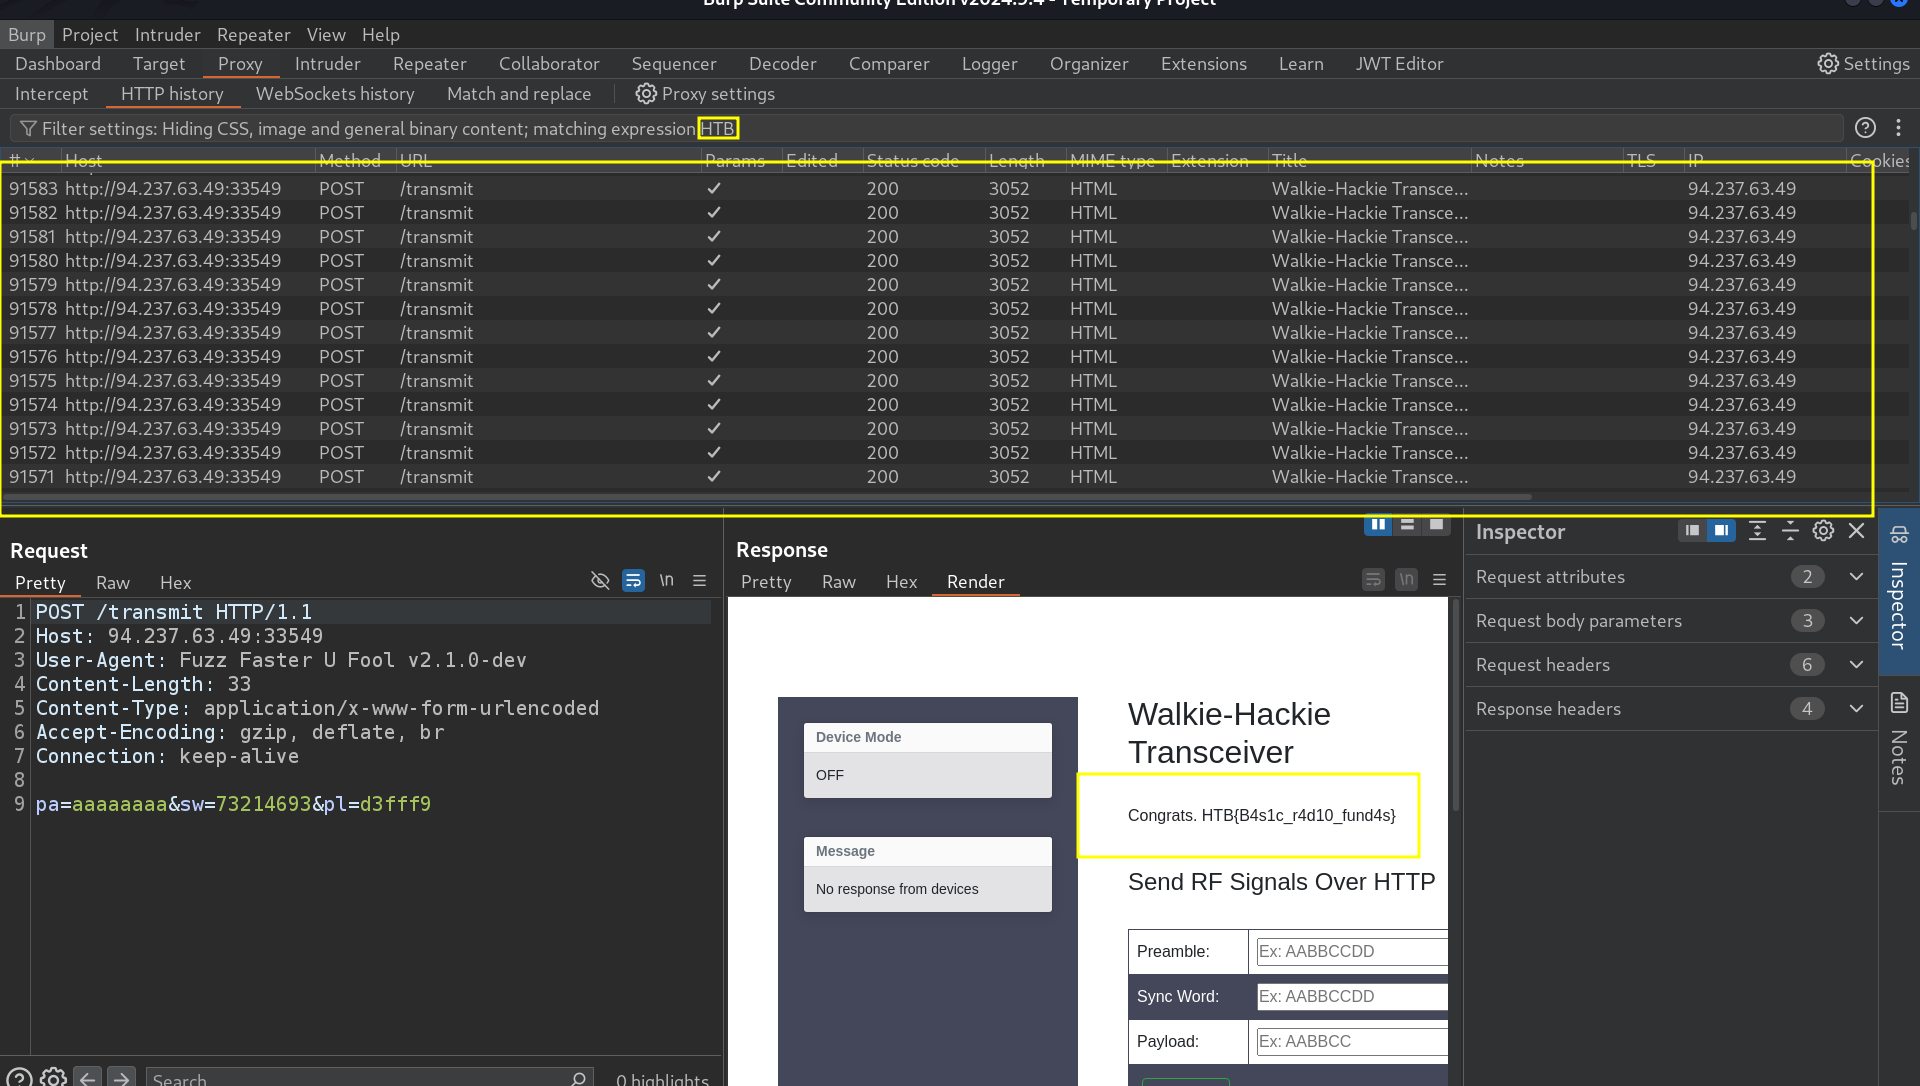Dock the Inspector panel on the left
This screenshot has height=1086, width=1920.
point(1692,531)
